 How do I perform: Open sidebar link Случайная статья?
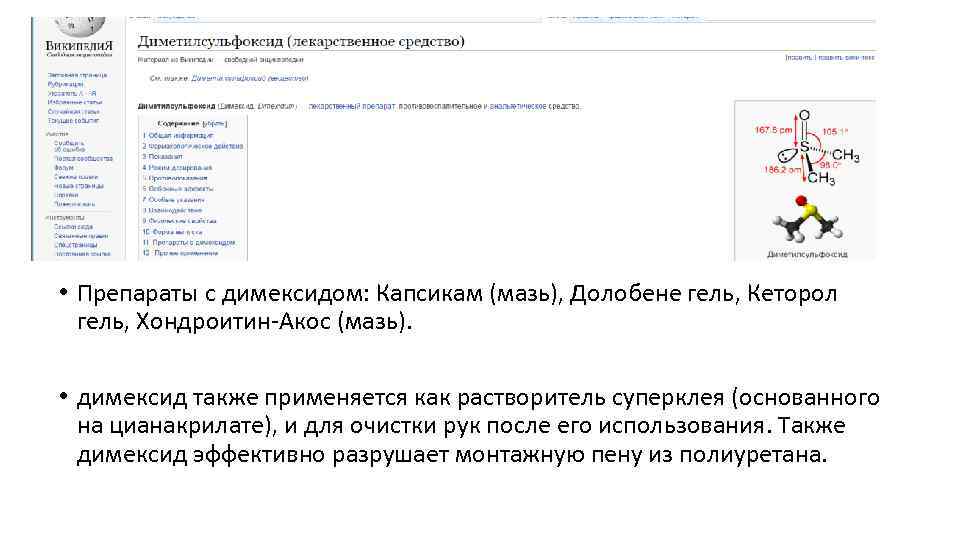(x=73, y=111)
